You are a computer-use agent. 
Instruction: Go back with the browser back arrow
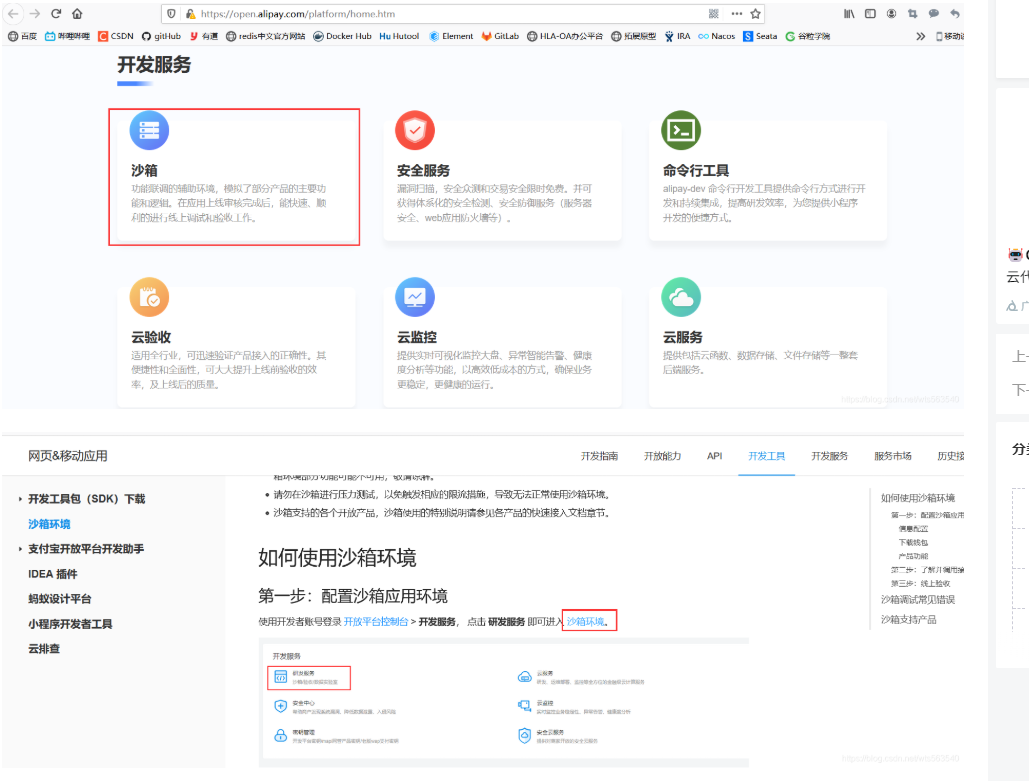13,13
